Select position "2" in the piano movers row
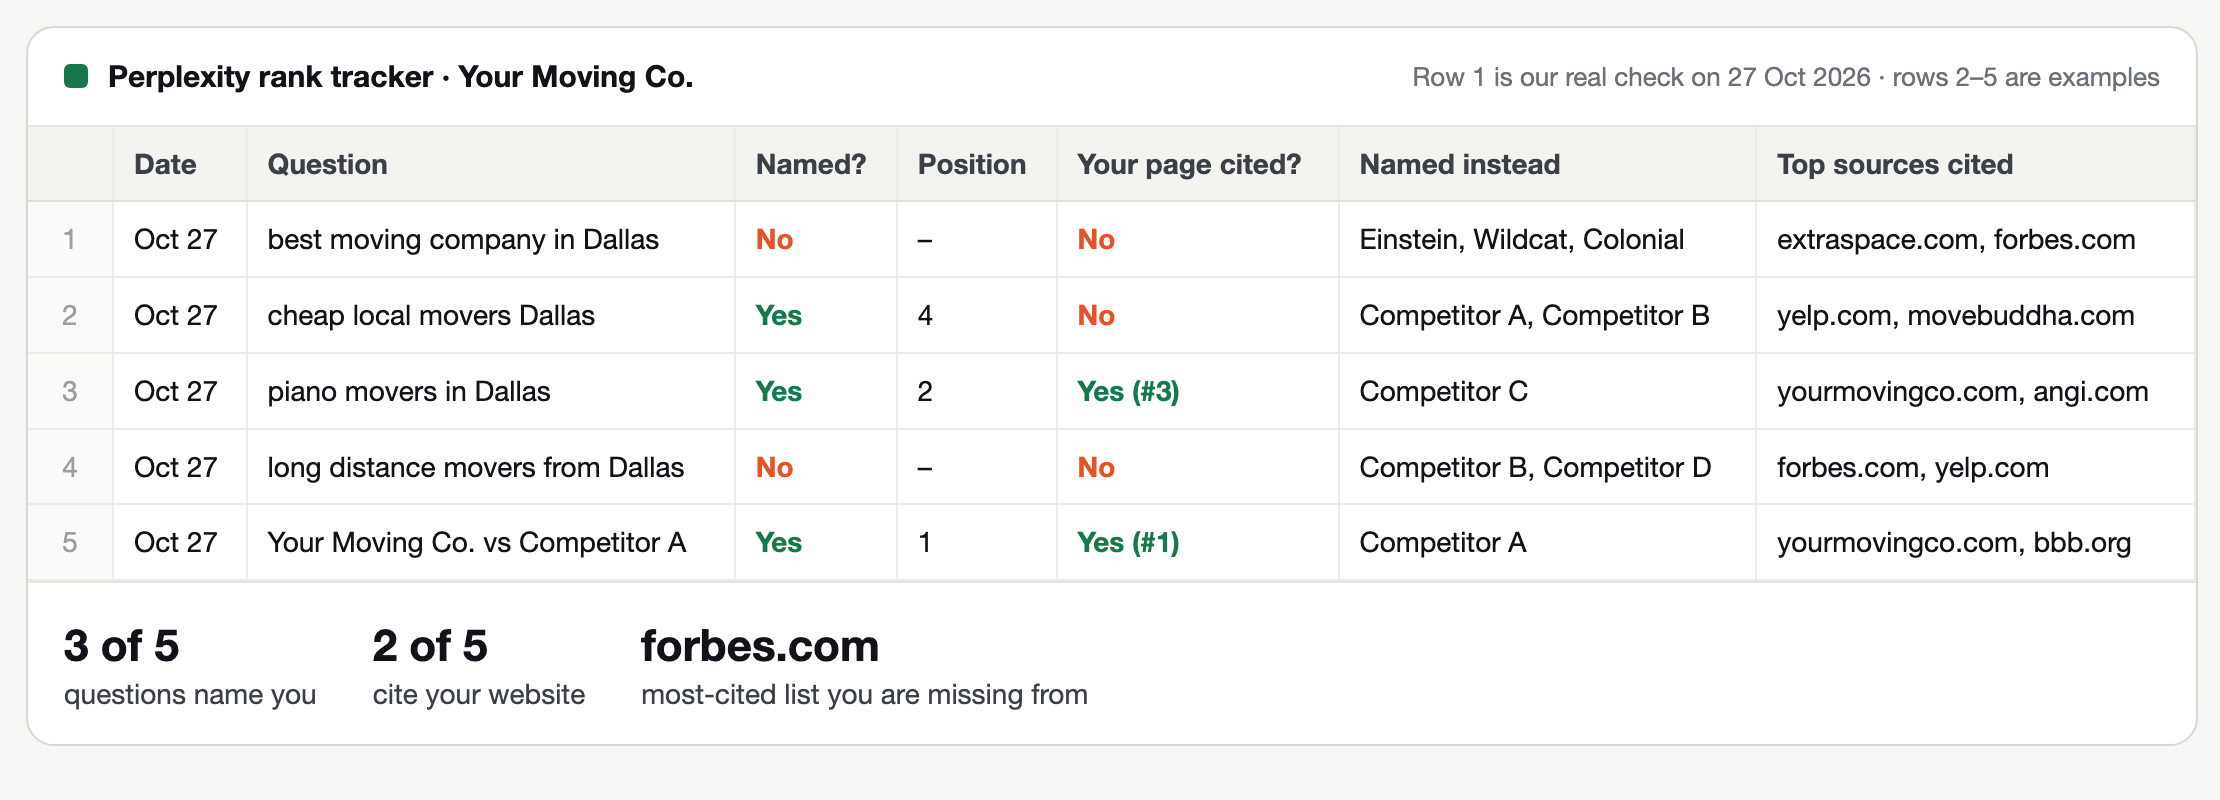The height and width of the screenshot is (800, 2220). 925,392
